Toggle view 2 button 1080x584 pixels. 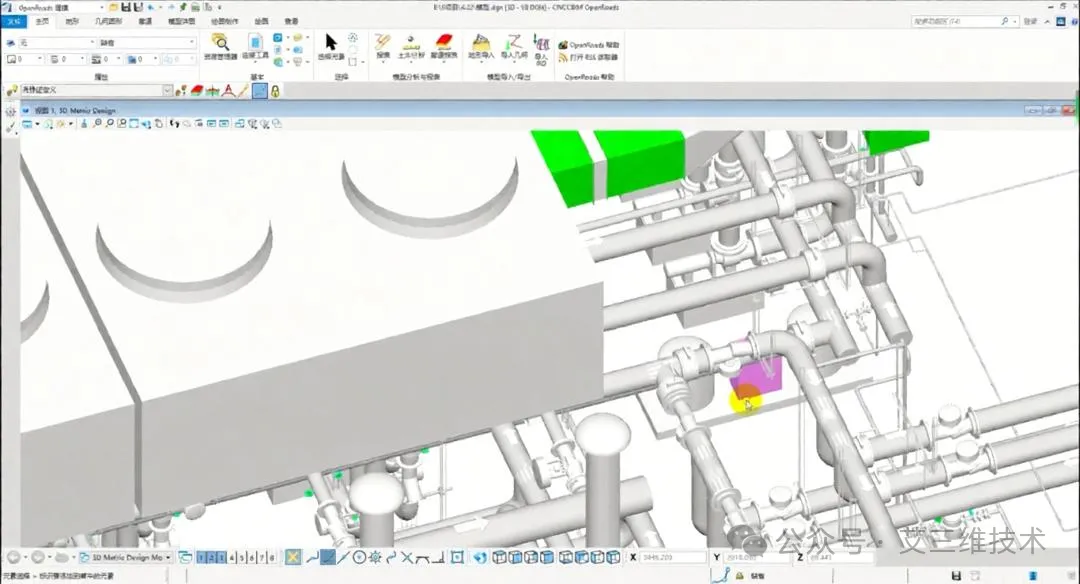211,557
